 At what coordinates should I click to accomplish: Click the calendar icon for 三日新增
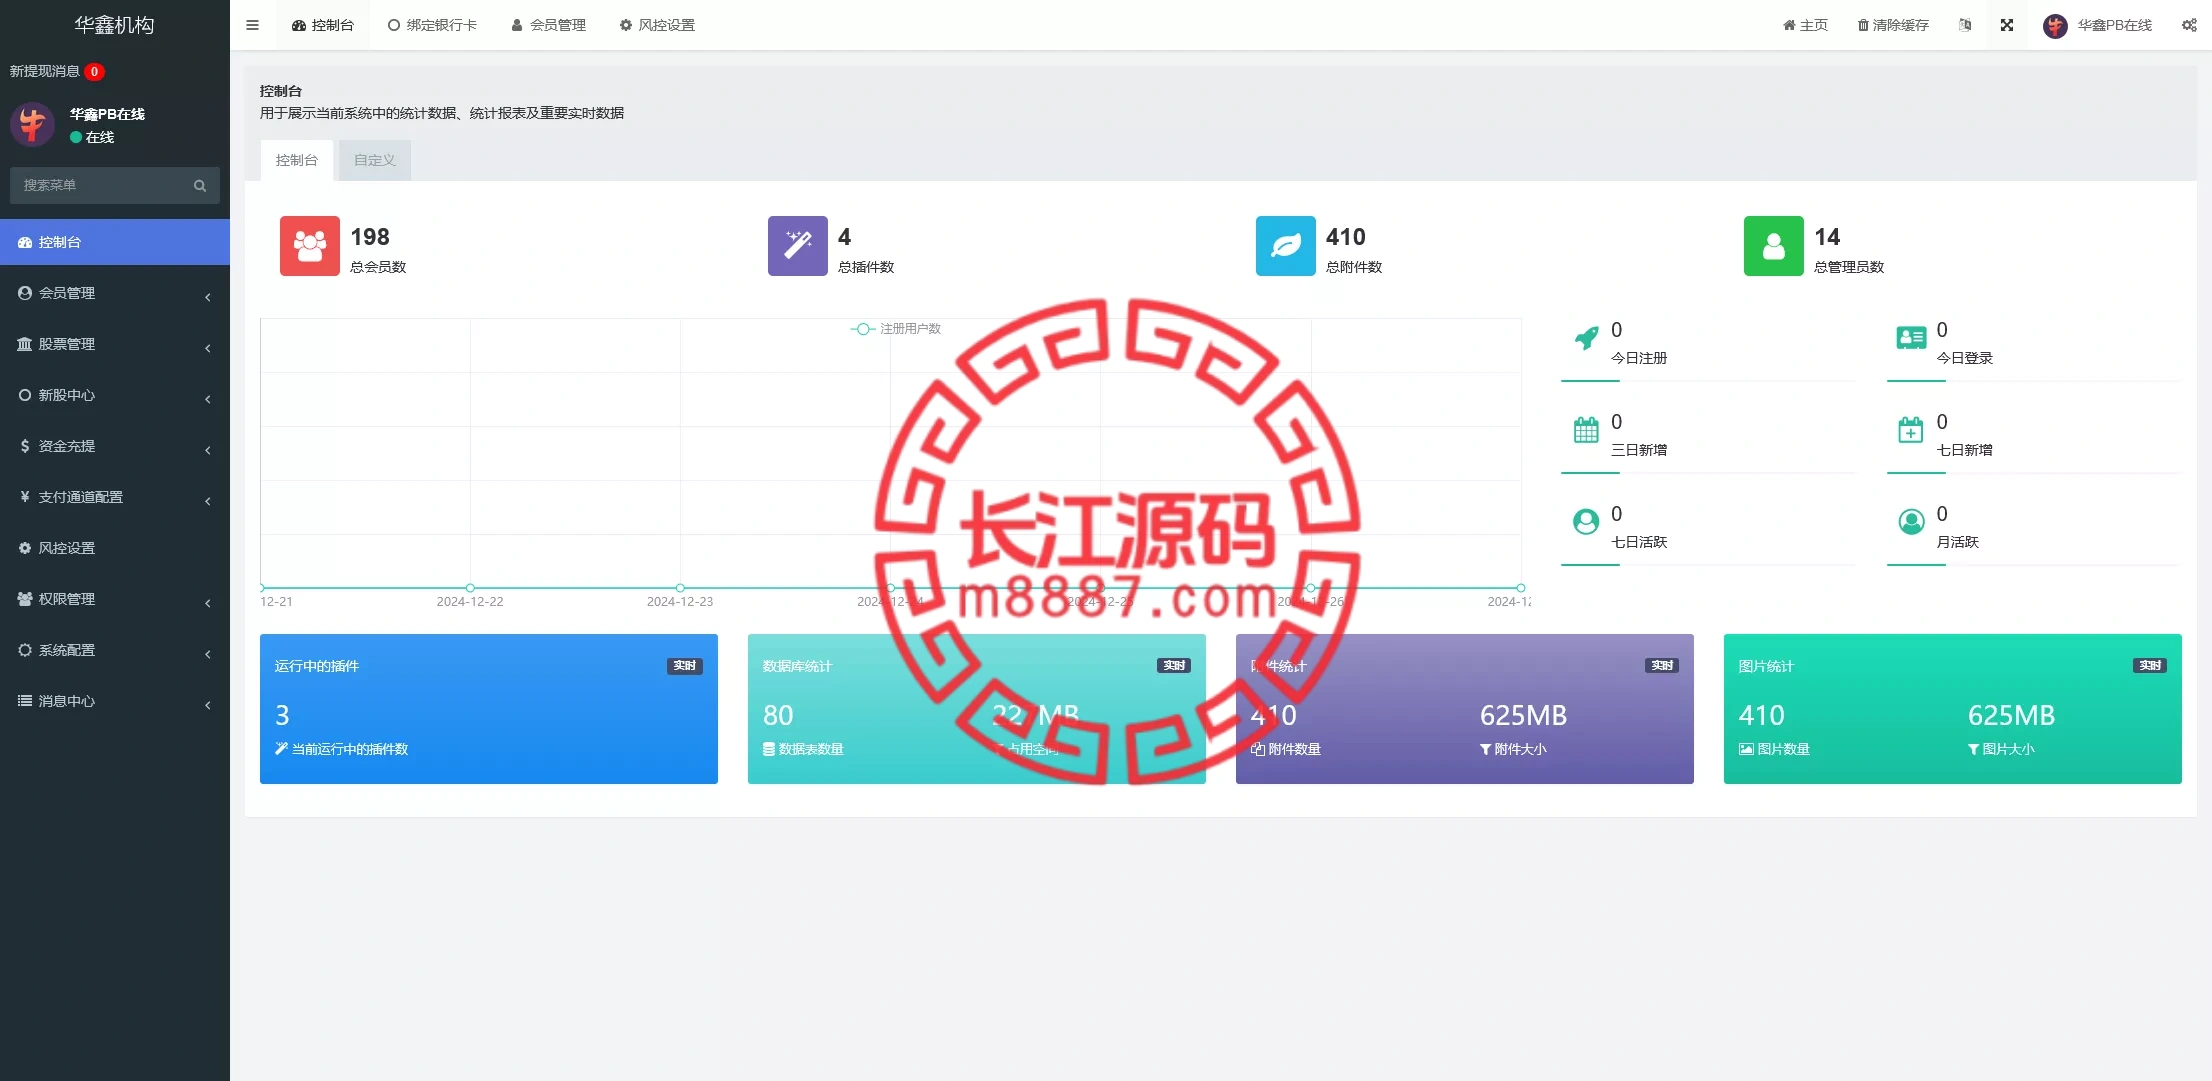tap(1586, 430)
